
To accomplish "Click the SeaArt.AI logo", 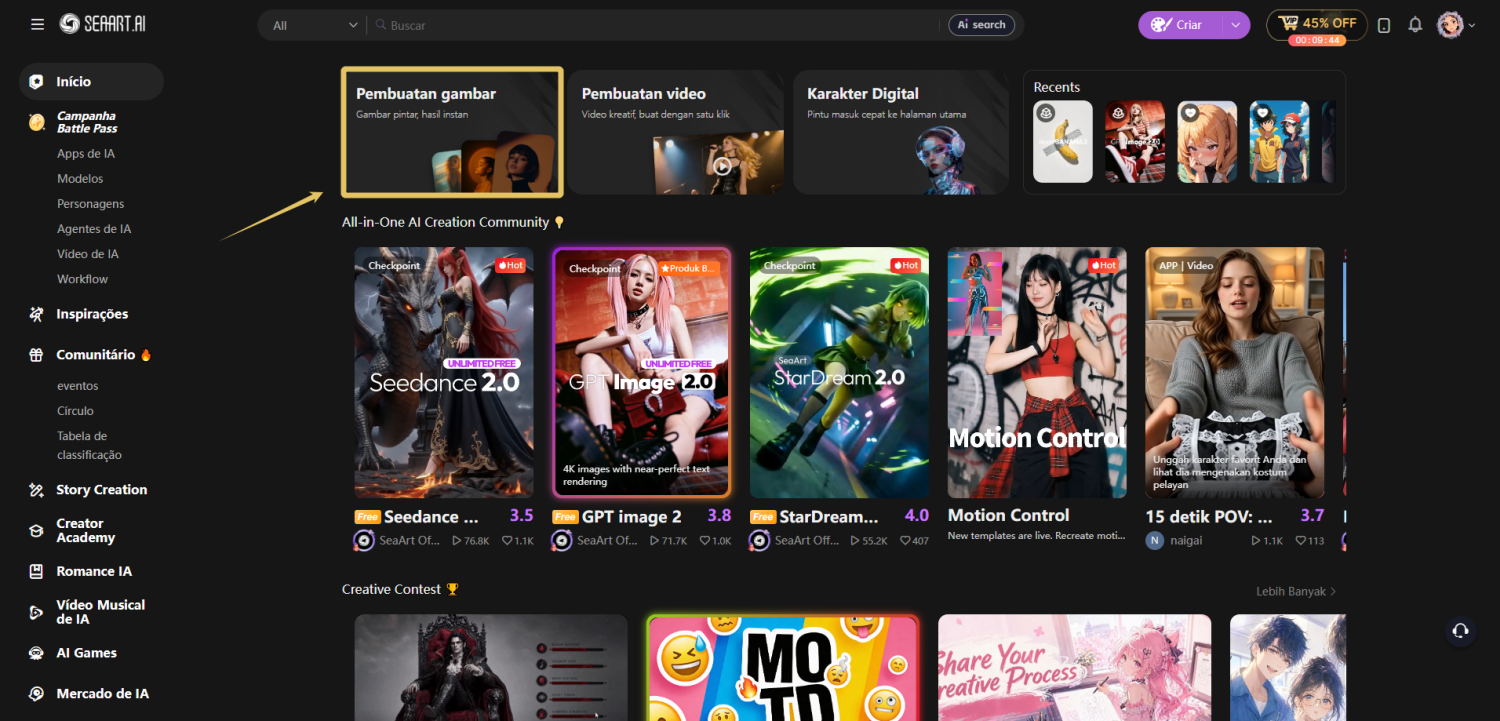I will 102,24.
